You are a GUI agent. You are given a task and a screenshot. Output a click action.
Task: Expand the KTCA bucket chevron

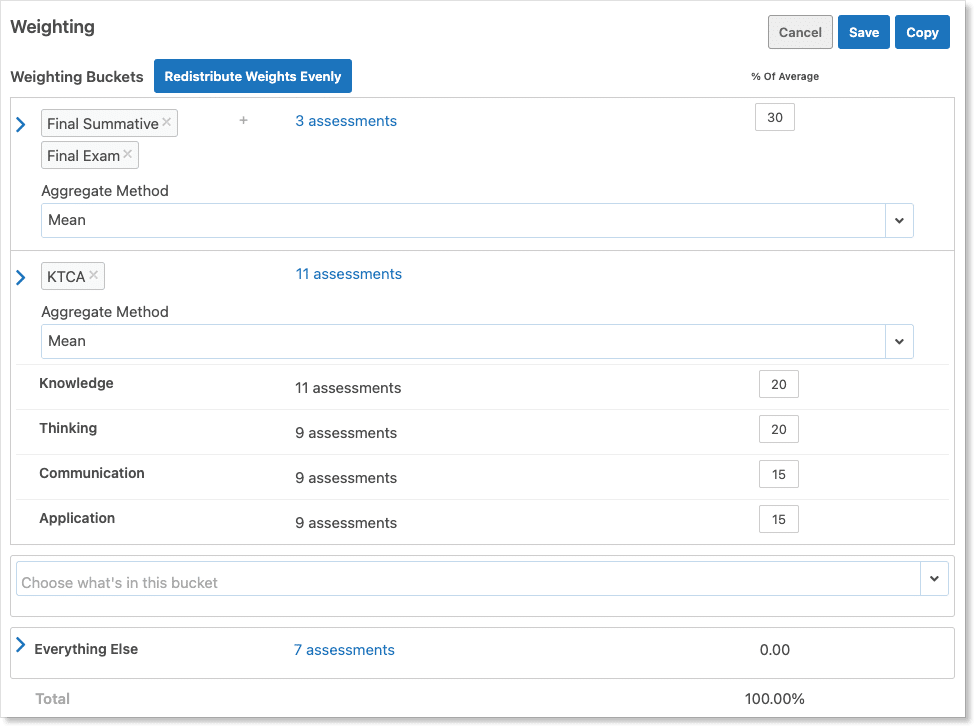tap(21, 277)
